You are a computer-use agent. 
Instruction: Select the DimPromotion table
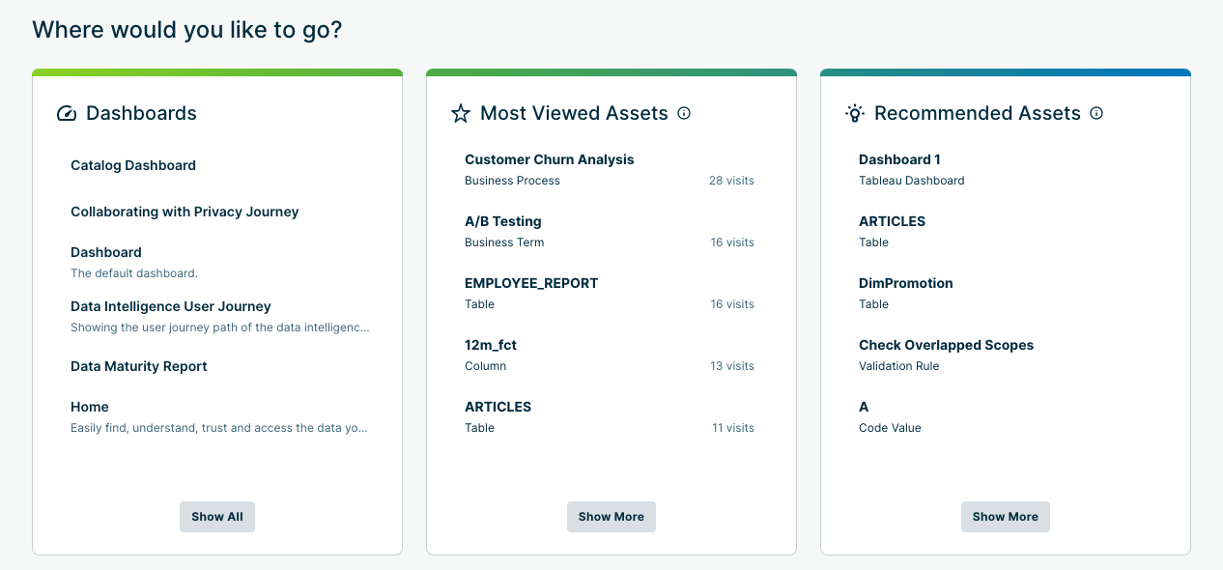pyautogui.click(x=905, y=284)
